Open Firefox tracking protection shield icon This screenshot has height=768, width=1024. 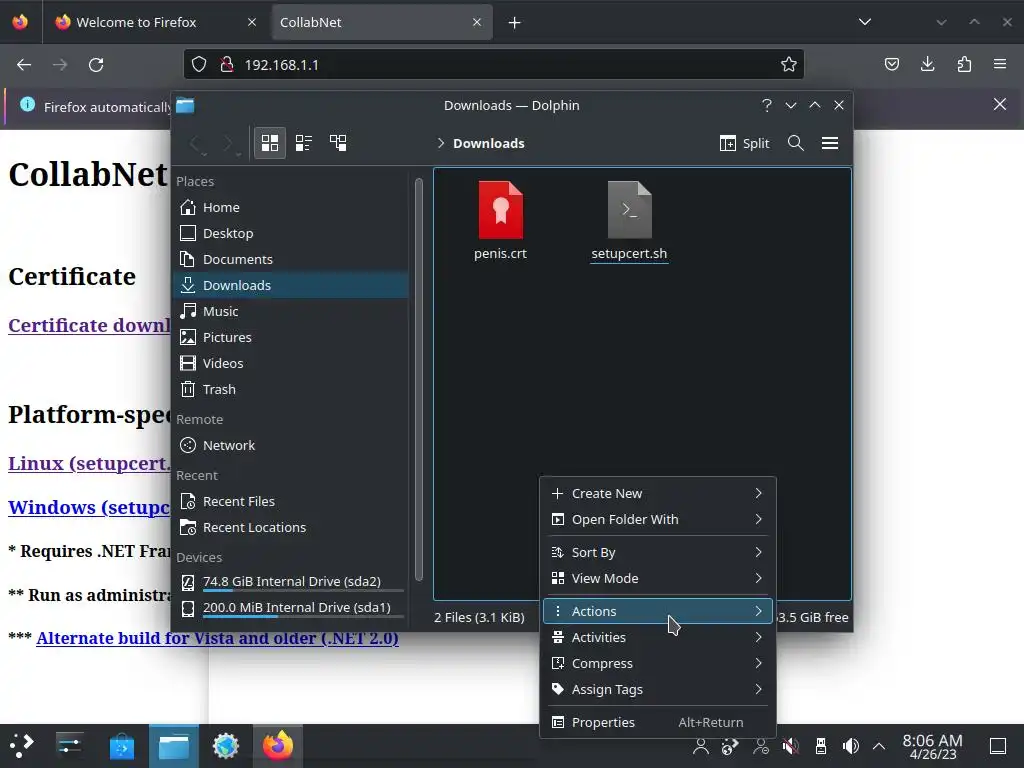(199, 64)
